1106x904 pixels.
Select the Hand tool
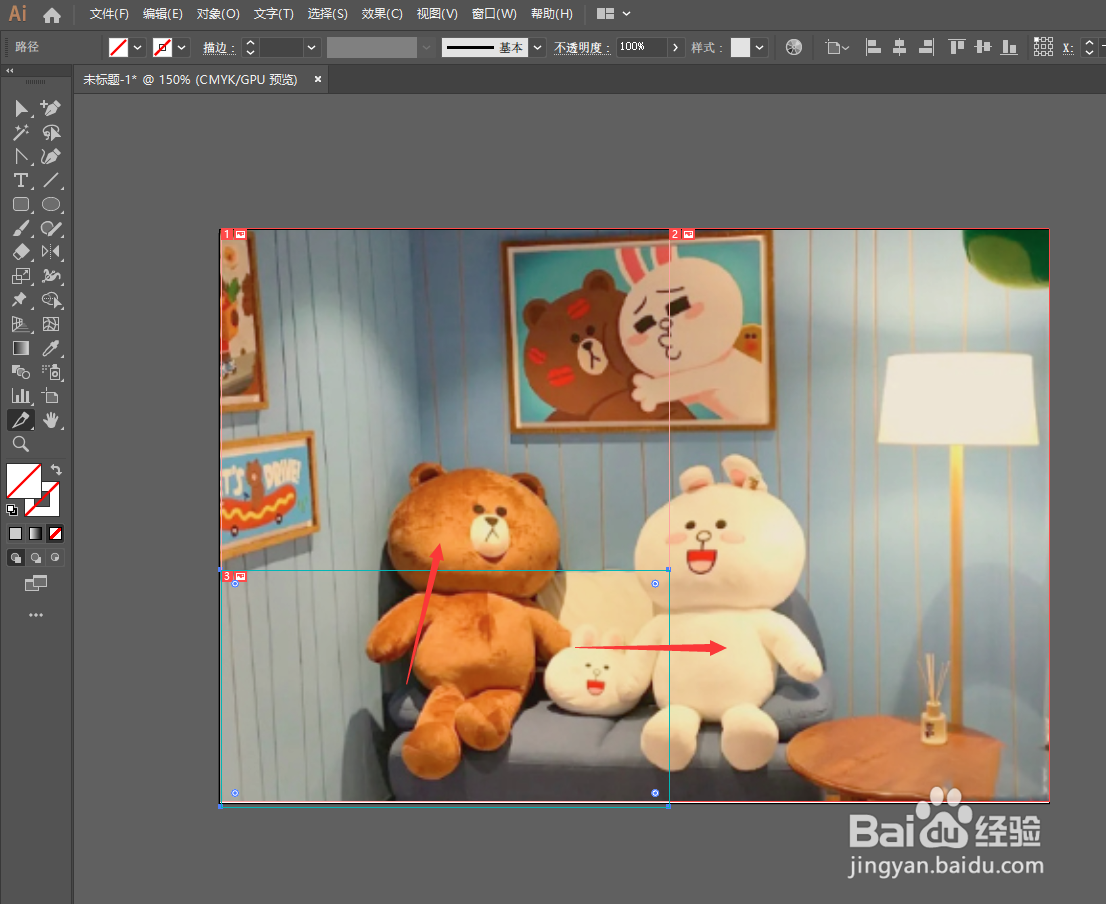pos(51,420)
